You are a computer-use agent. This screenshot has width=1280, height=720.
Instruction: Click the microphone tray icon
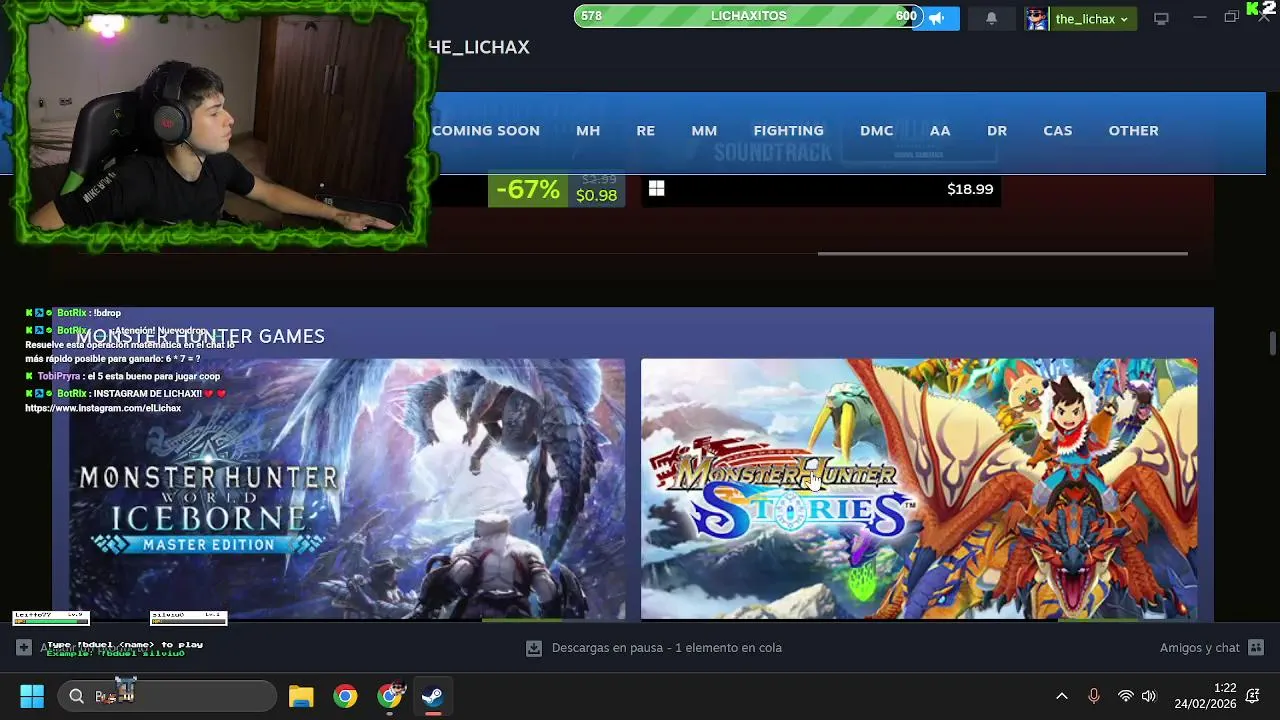tap(1094, 696)
